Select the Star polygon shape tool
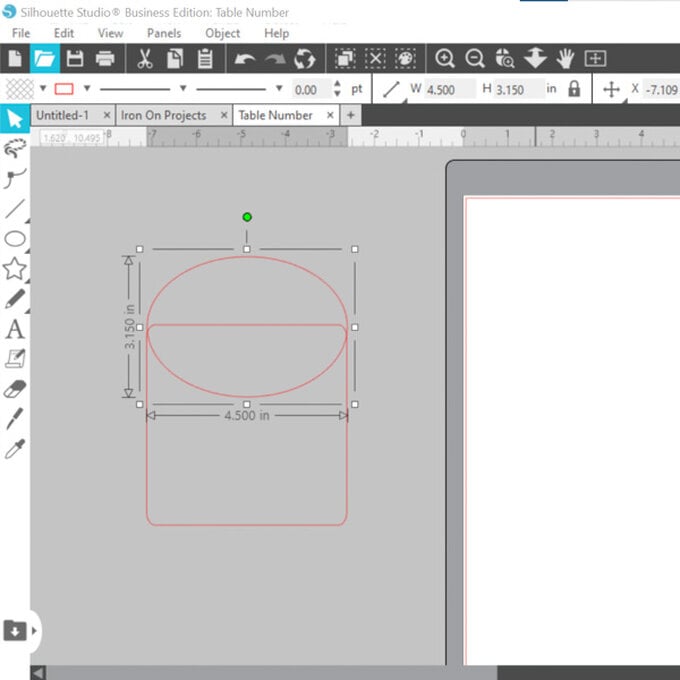 15,268
